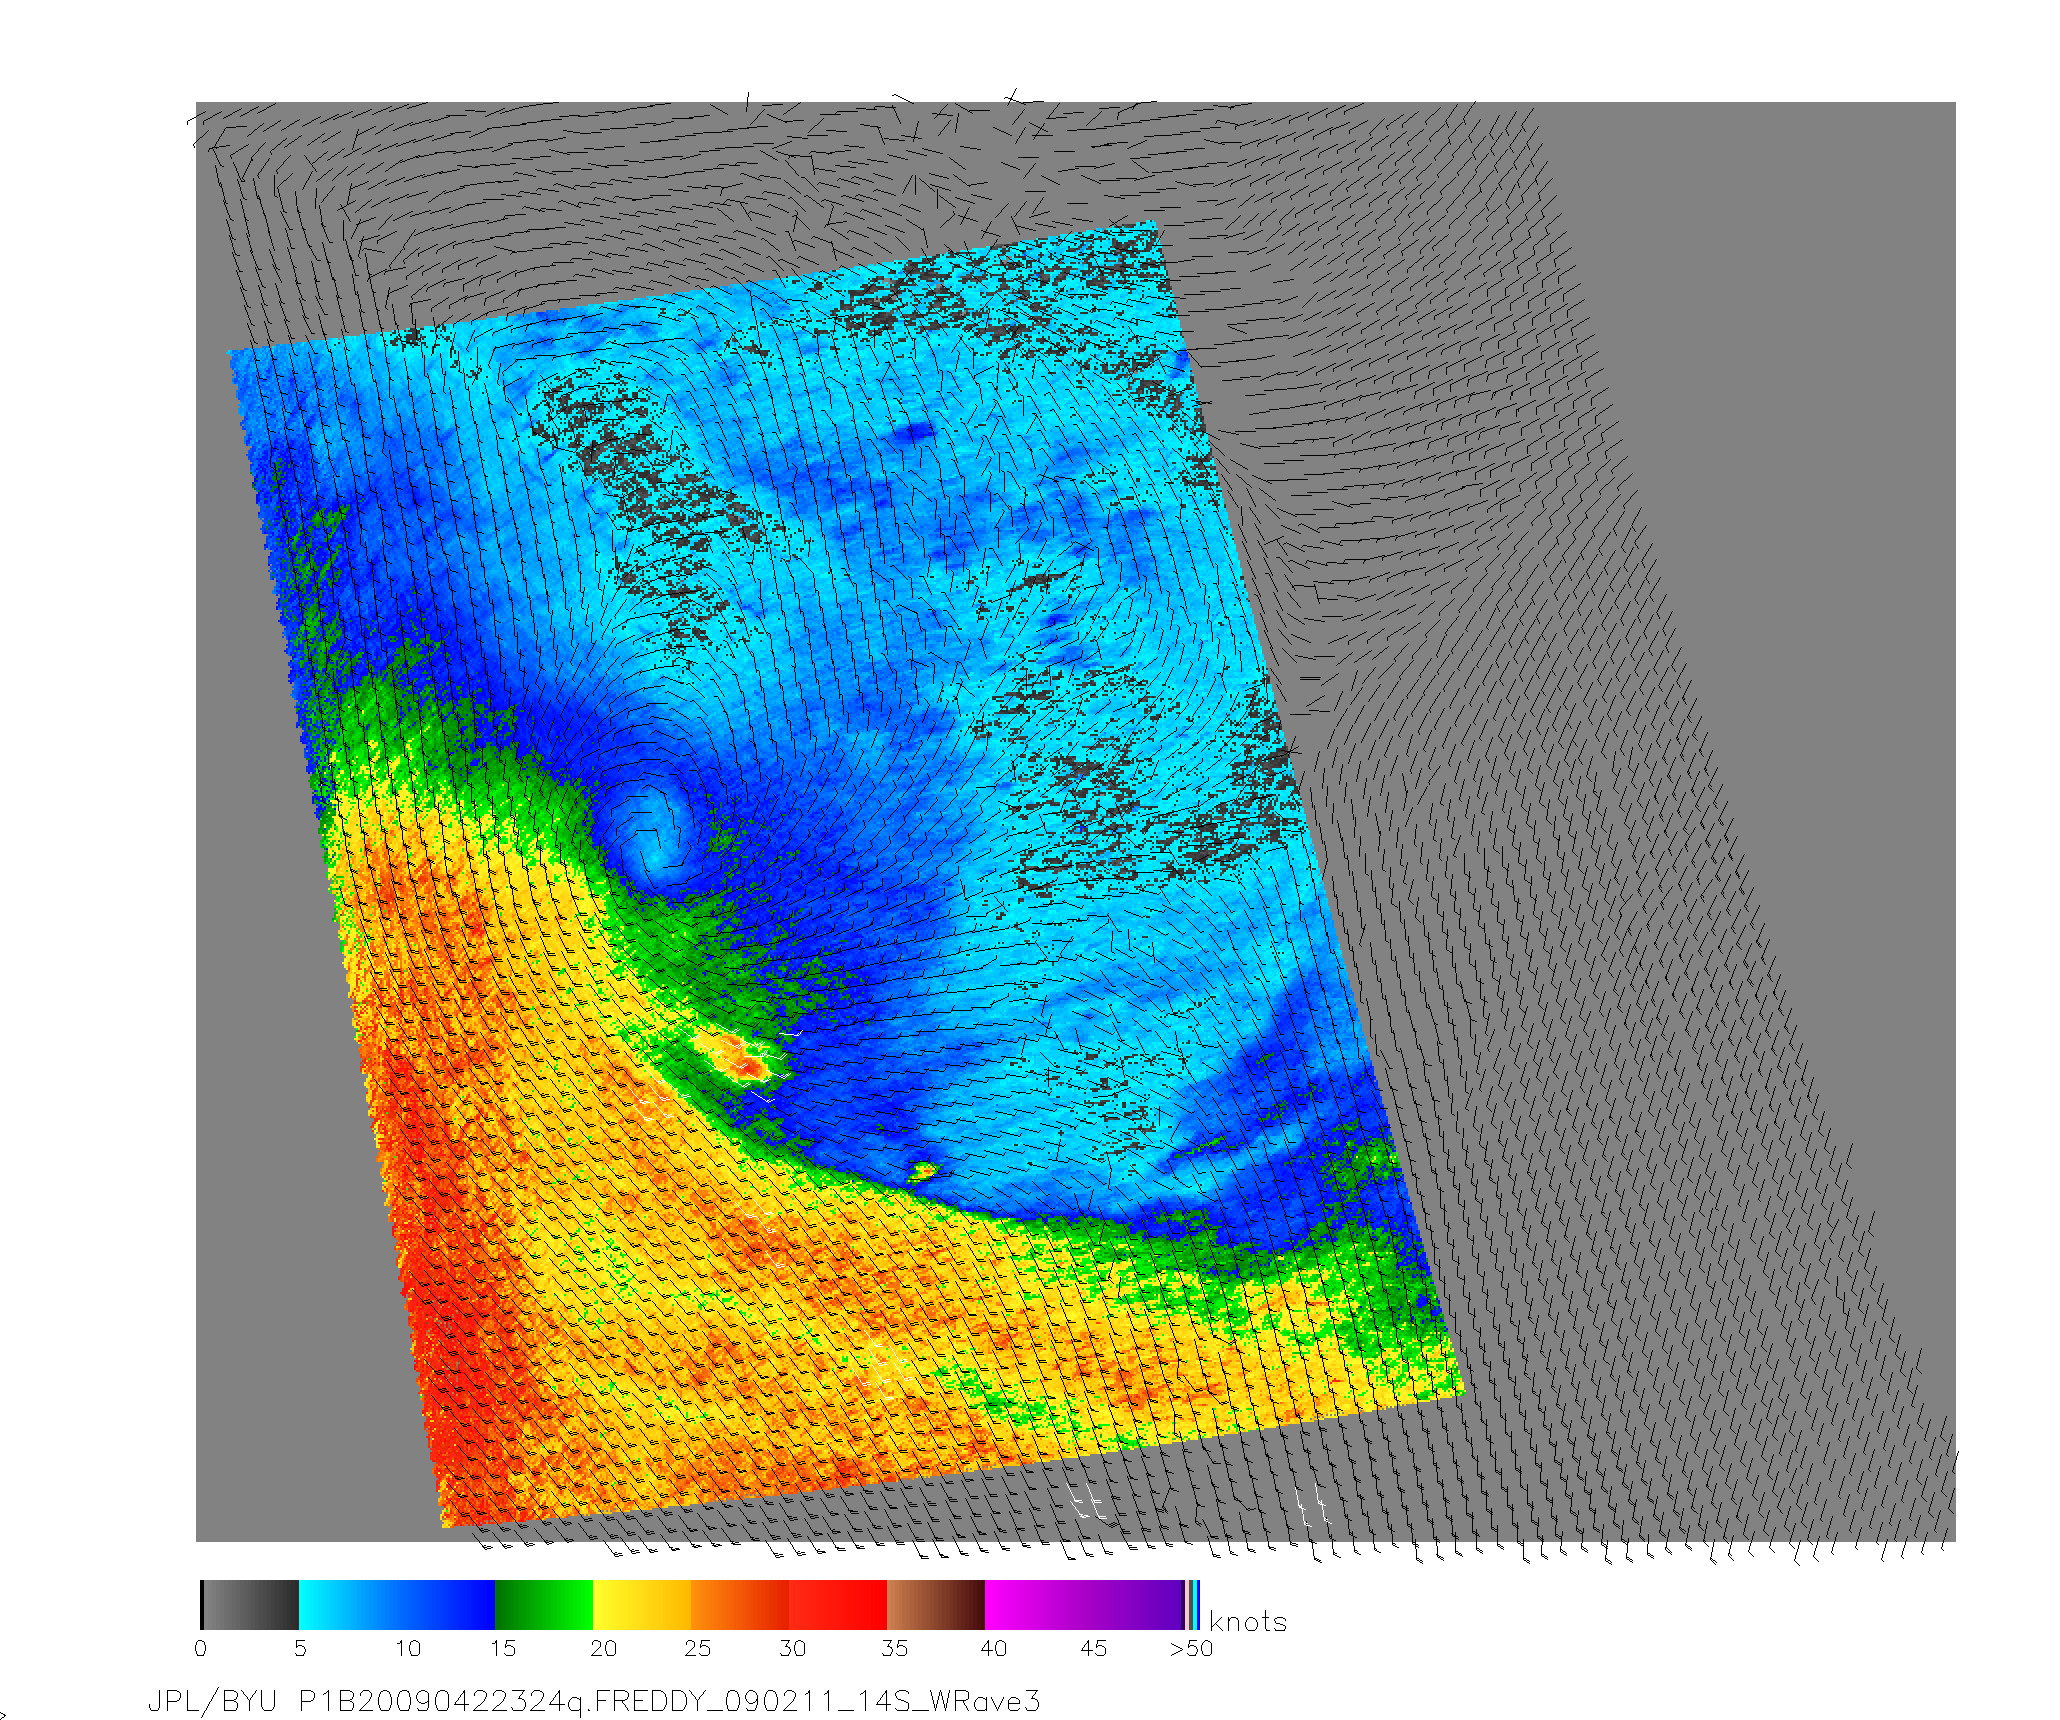Image resolution: width=2060 pixels, height=1720 pixels.
Task: Click the '5' legend tick label
Action: click(300, 1648)
